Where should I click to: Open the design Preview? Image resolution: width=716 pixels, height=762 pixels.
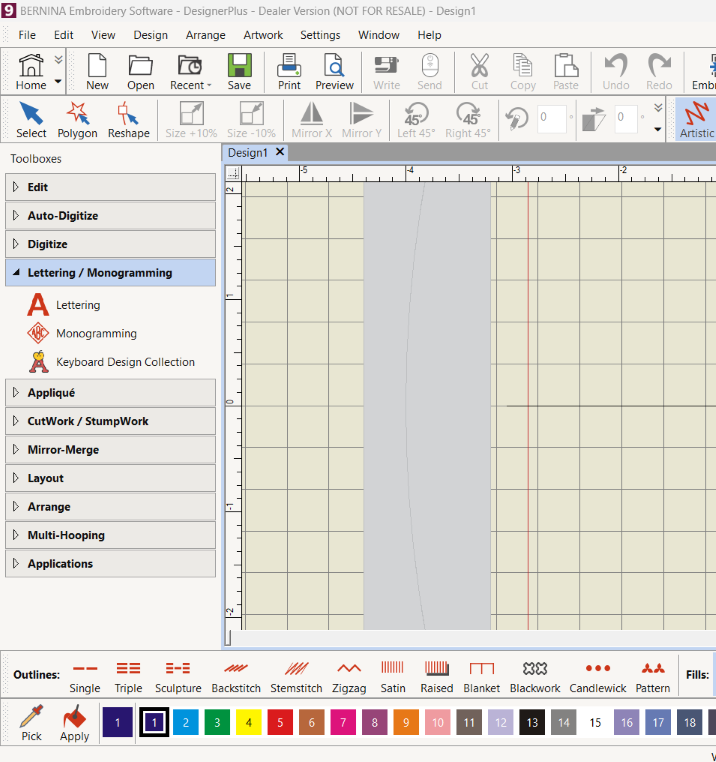[x=334, y=71]
